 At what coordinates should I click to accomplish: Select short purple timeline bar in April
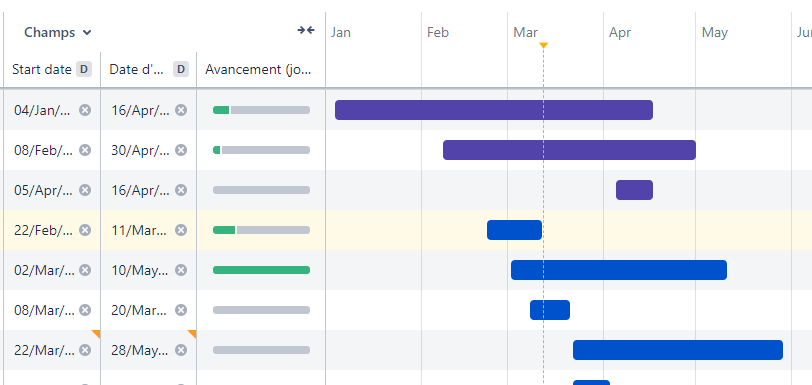click(x=634, y=190)
